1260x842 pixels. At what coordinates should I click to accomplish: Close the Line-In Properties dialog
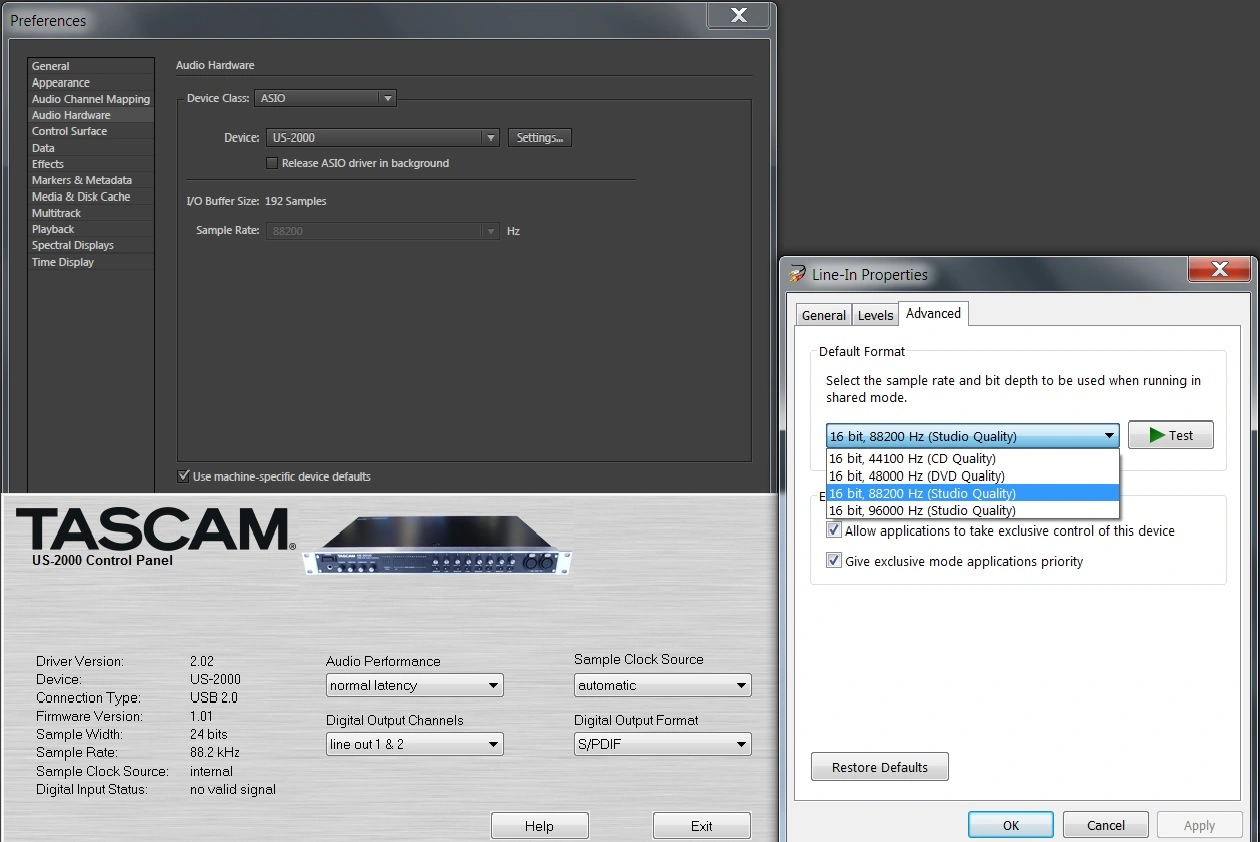click(x=1219, y=269)
